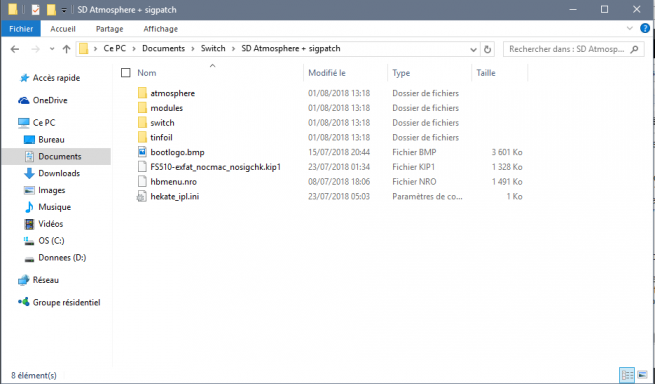
Task: Open the Fichier menu tab
Action: [21, 29]
